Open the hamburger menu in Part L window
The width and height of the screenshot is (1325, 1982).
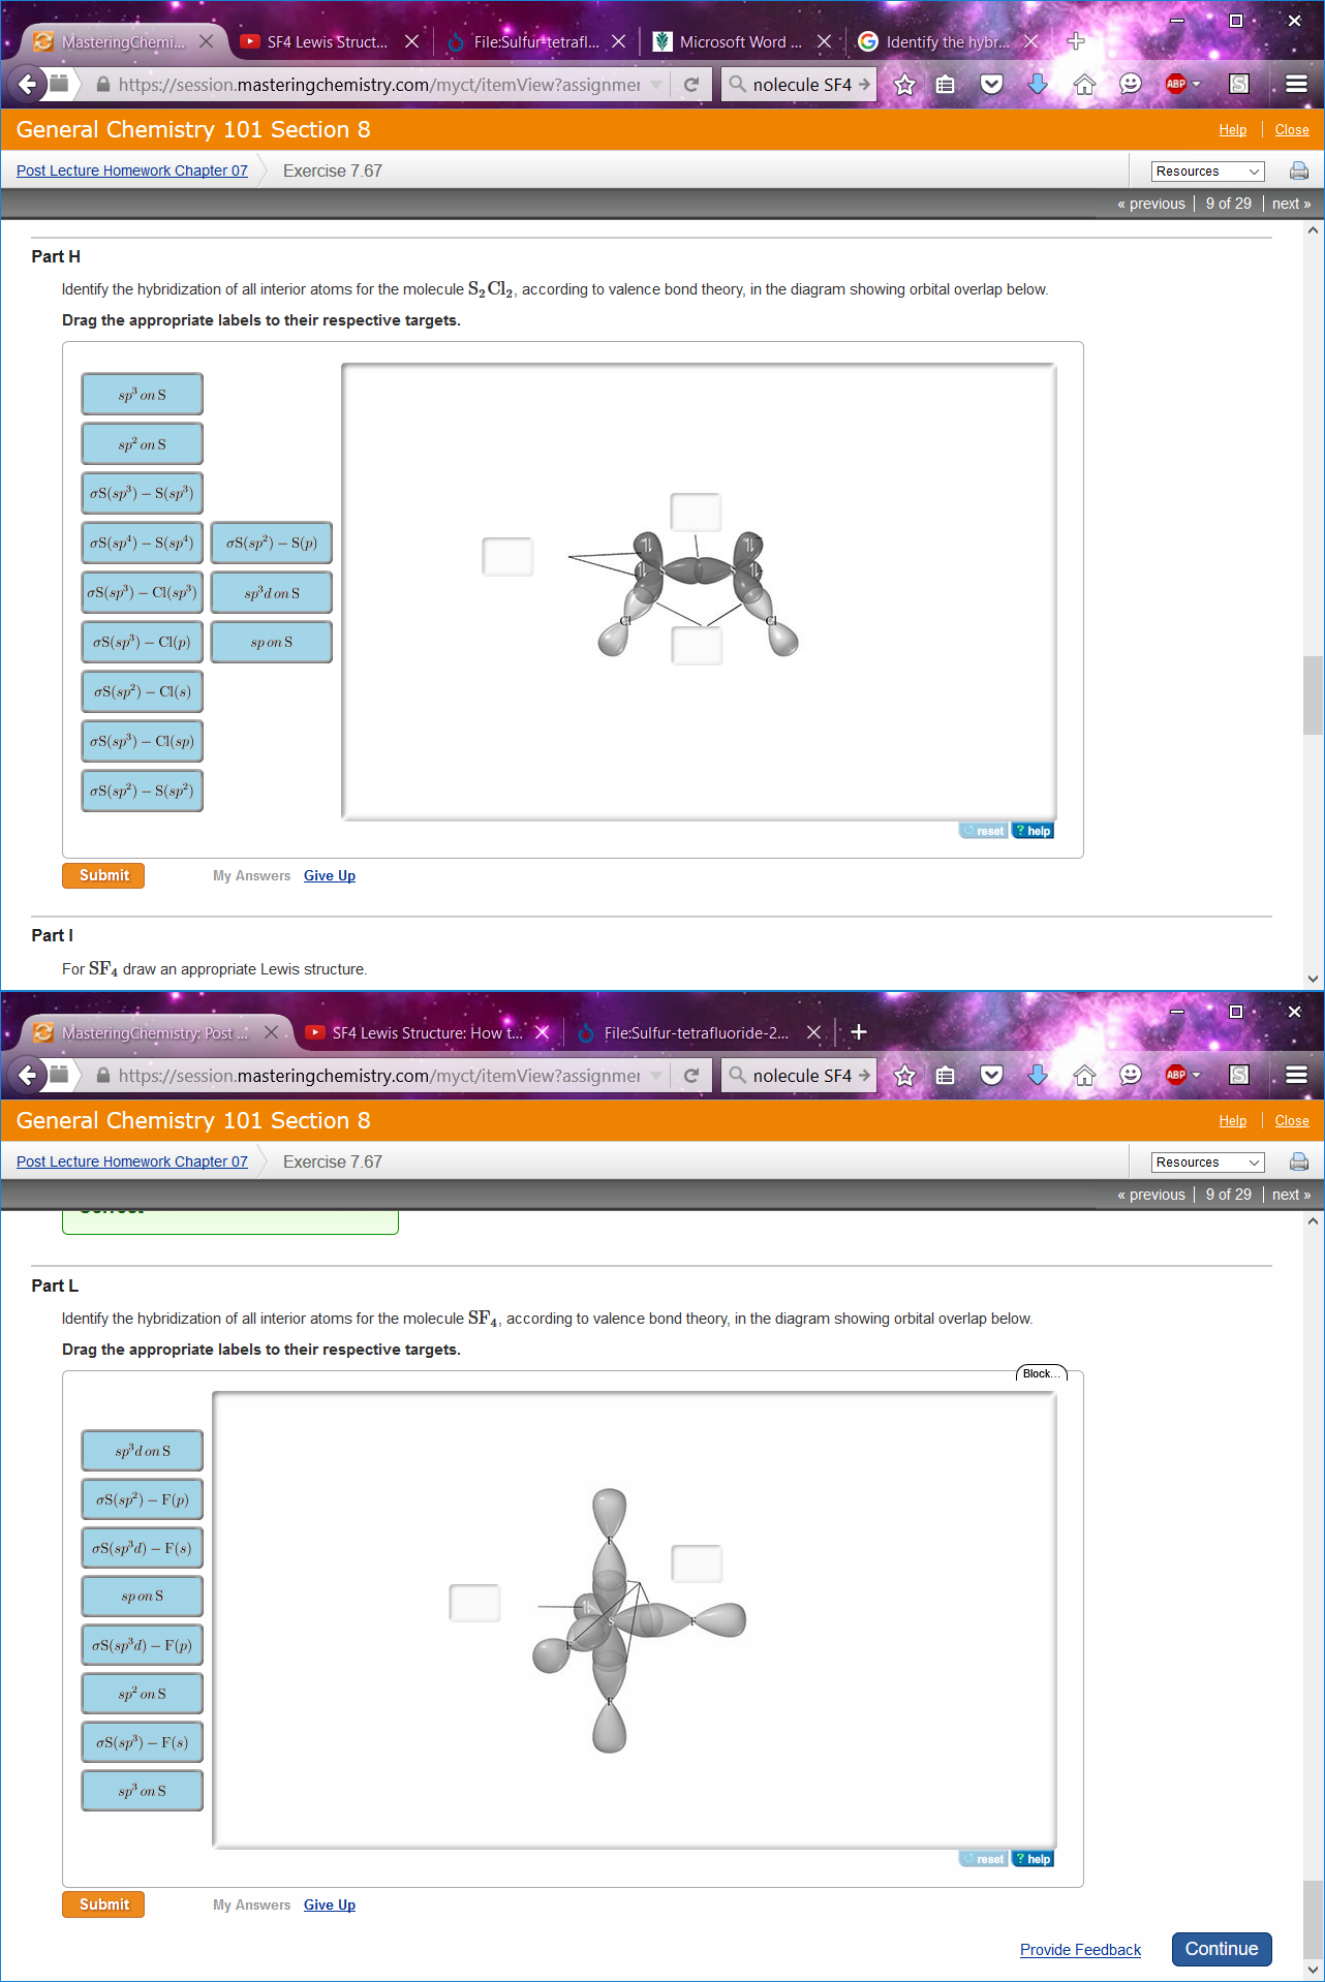pos(1296,1075)
